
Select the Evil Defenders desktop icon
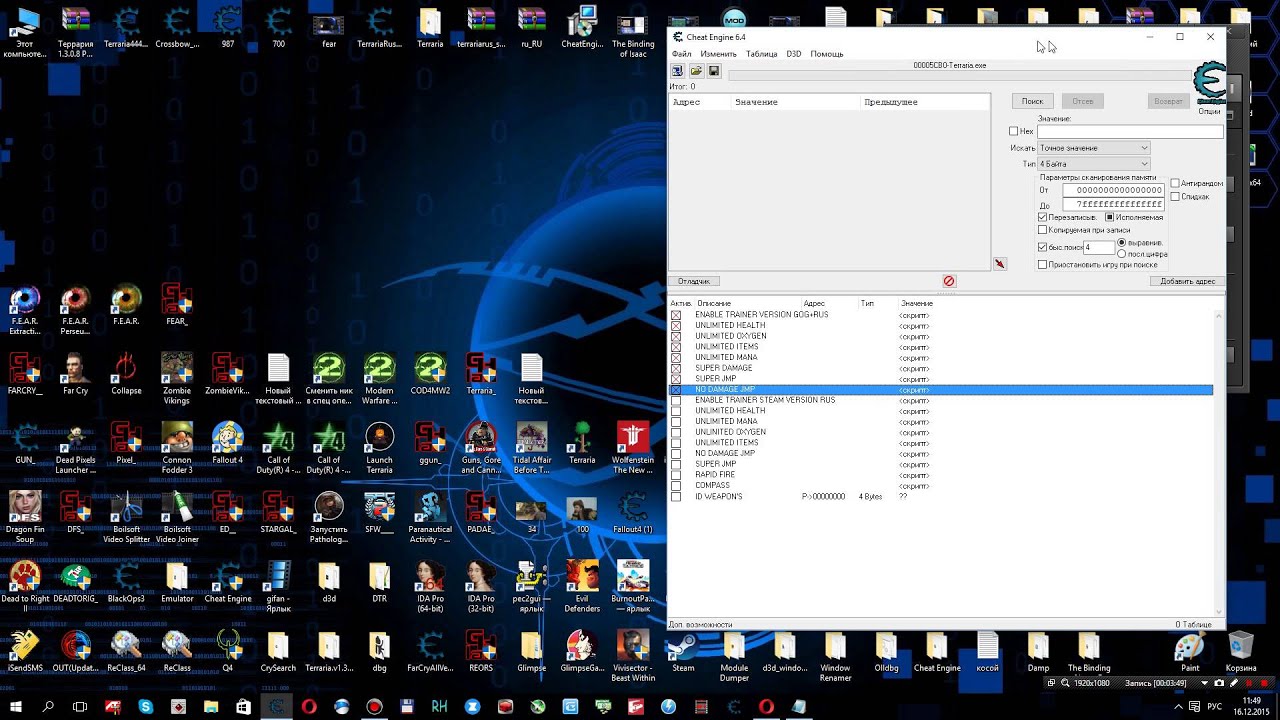coord(582,586)
